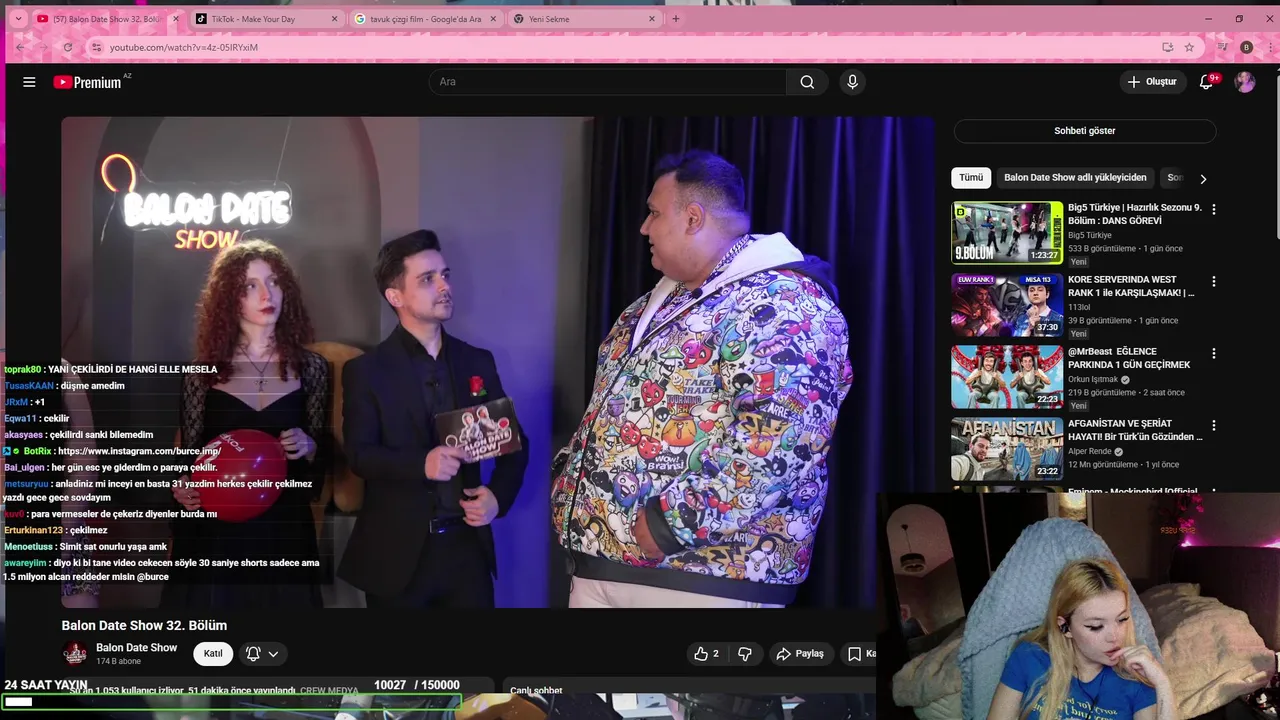Image resolution: width=1280 pixels, height=720 pixels.
Task: Open tab search dropdown arrow
Action: pyautogui.click(x=18, y=19)
